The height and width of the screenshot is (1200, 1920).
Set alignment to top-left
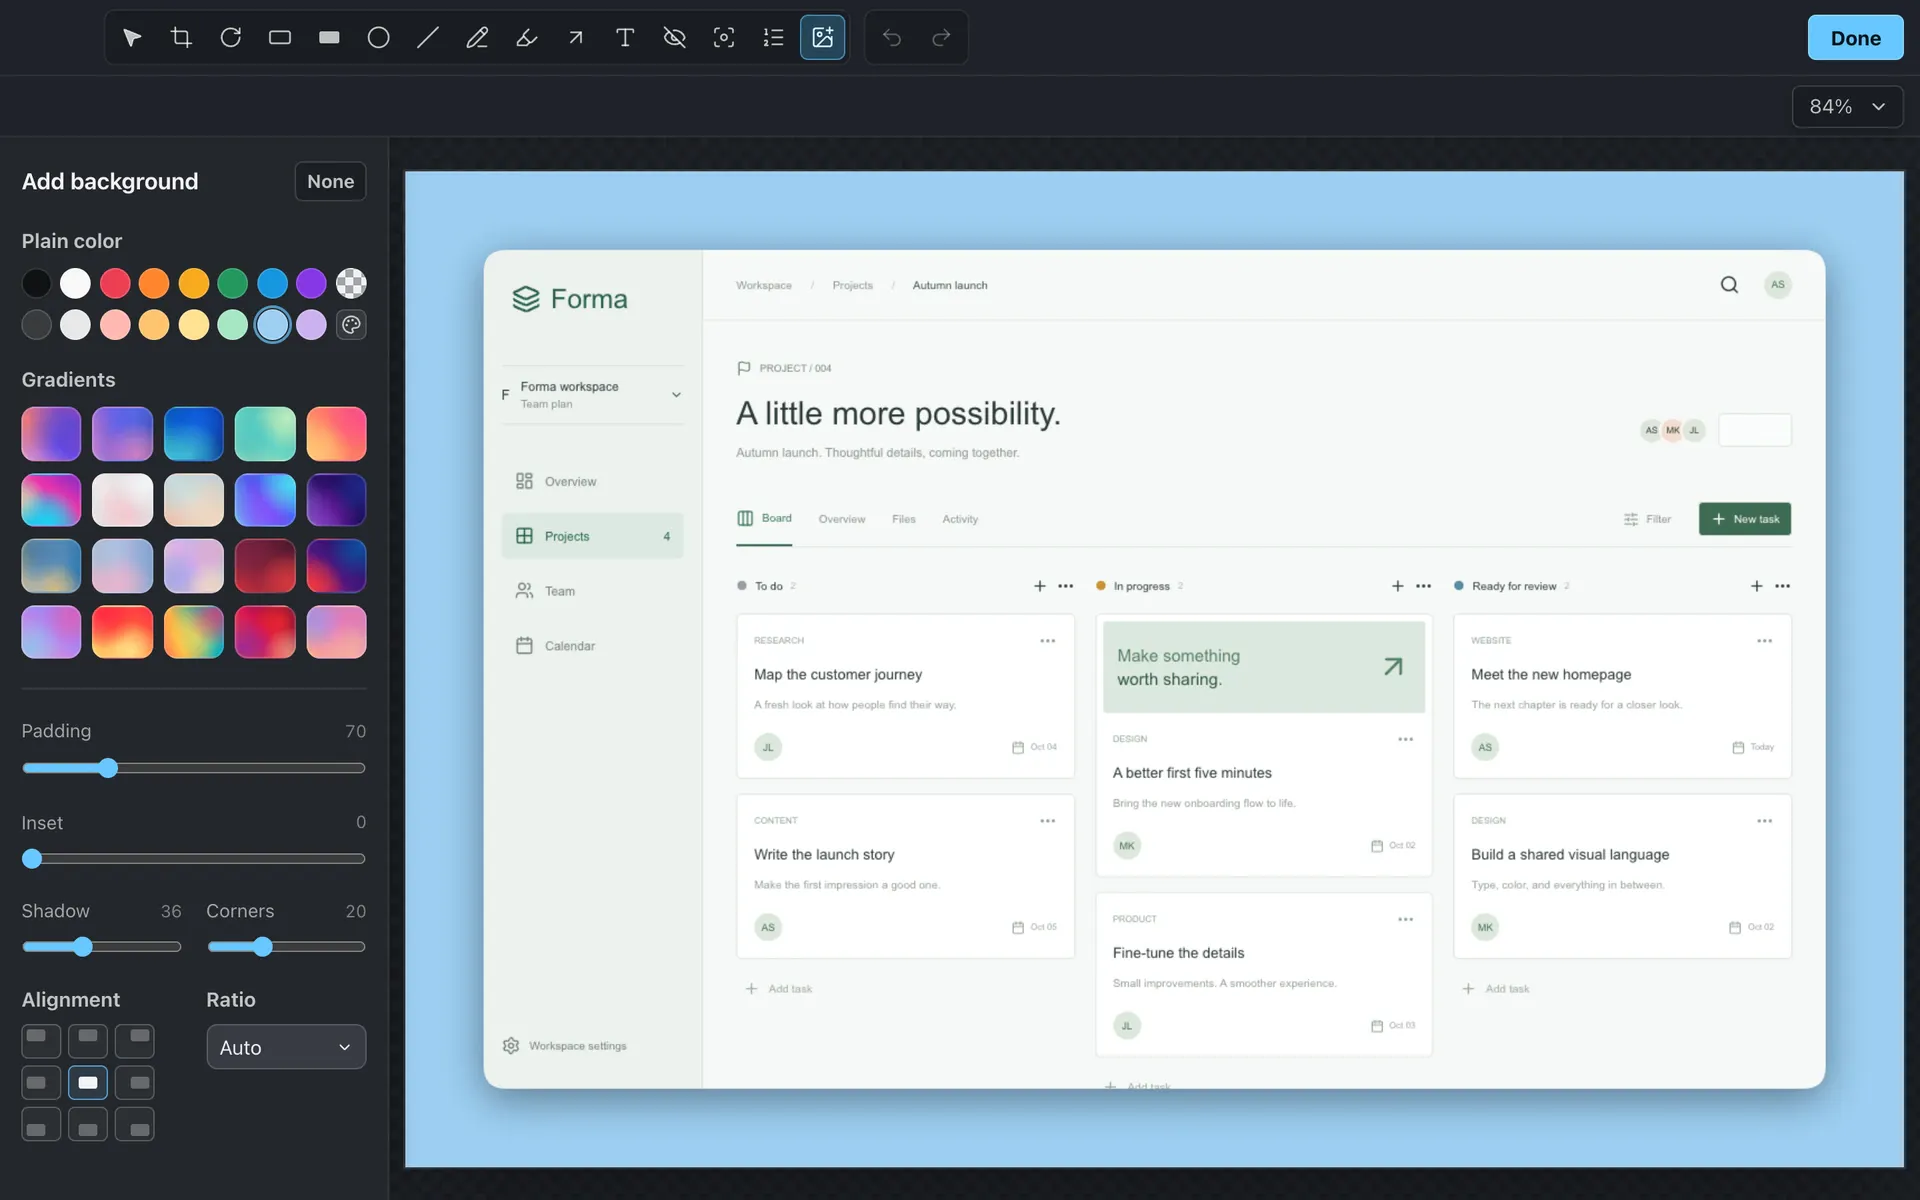pos(41,1041)
